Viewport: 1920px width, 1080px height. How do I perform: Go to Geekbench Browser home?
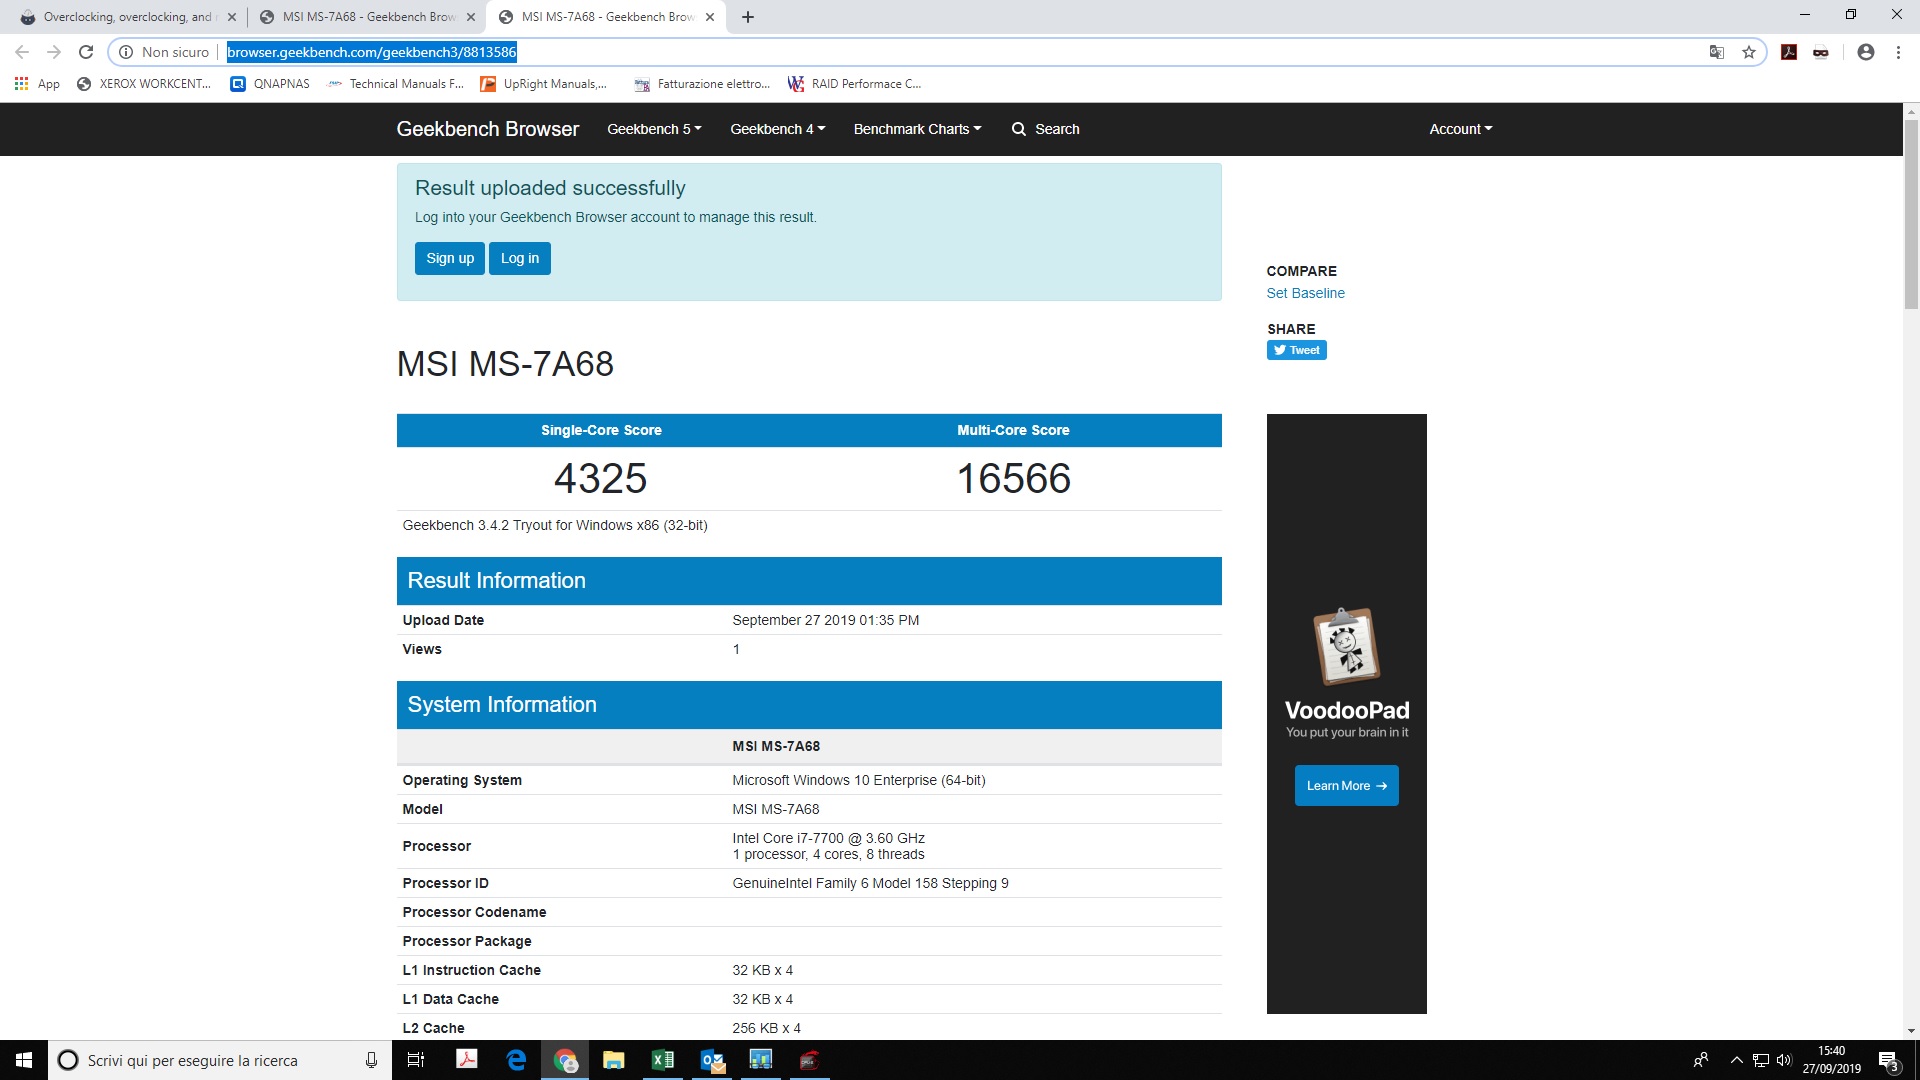487,129
